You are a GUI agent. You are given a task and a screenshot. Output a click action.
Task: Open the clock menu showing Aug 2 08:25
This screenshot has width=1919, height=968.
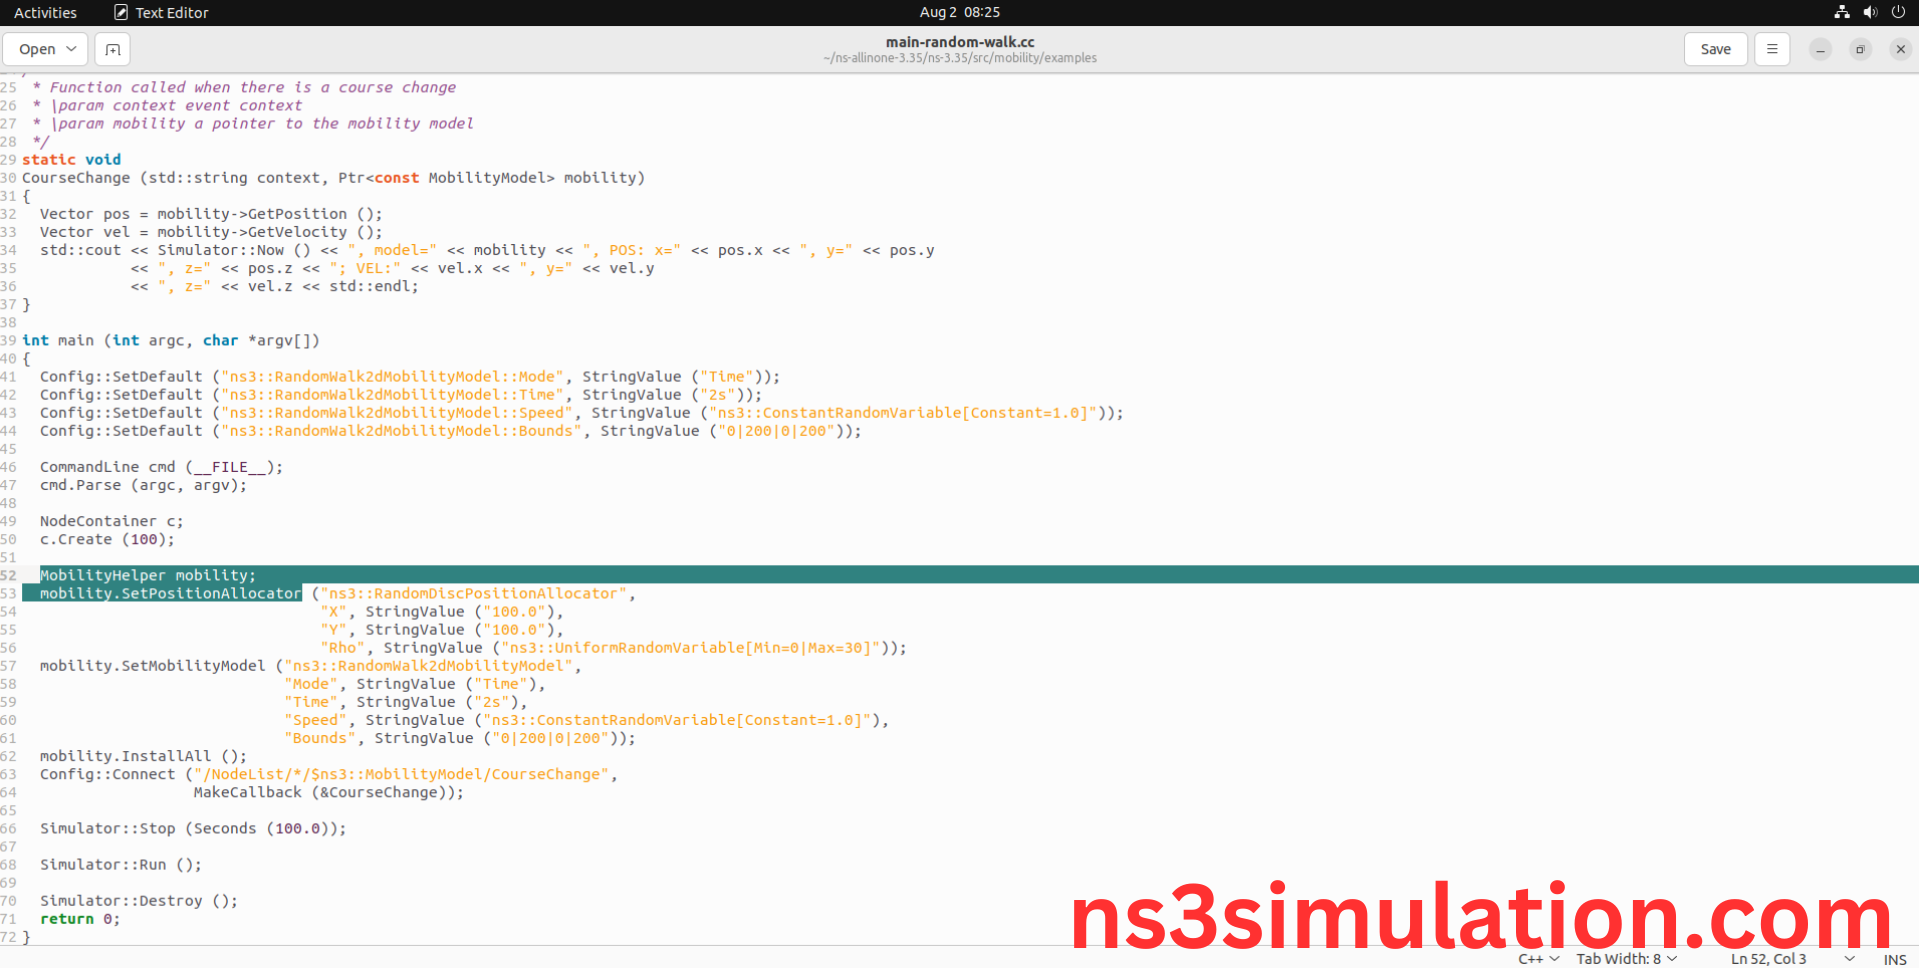pyautogui.click(x=959, y=12)
